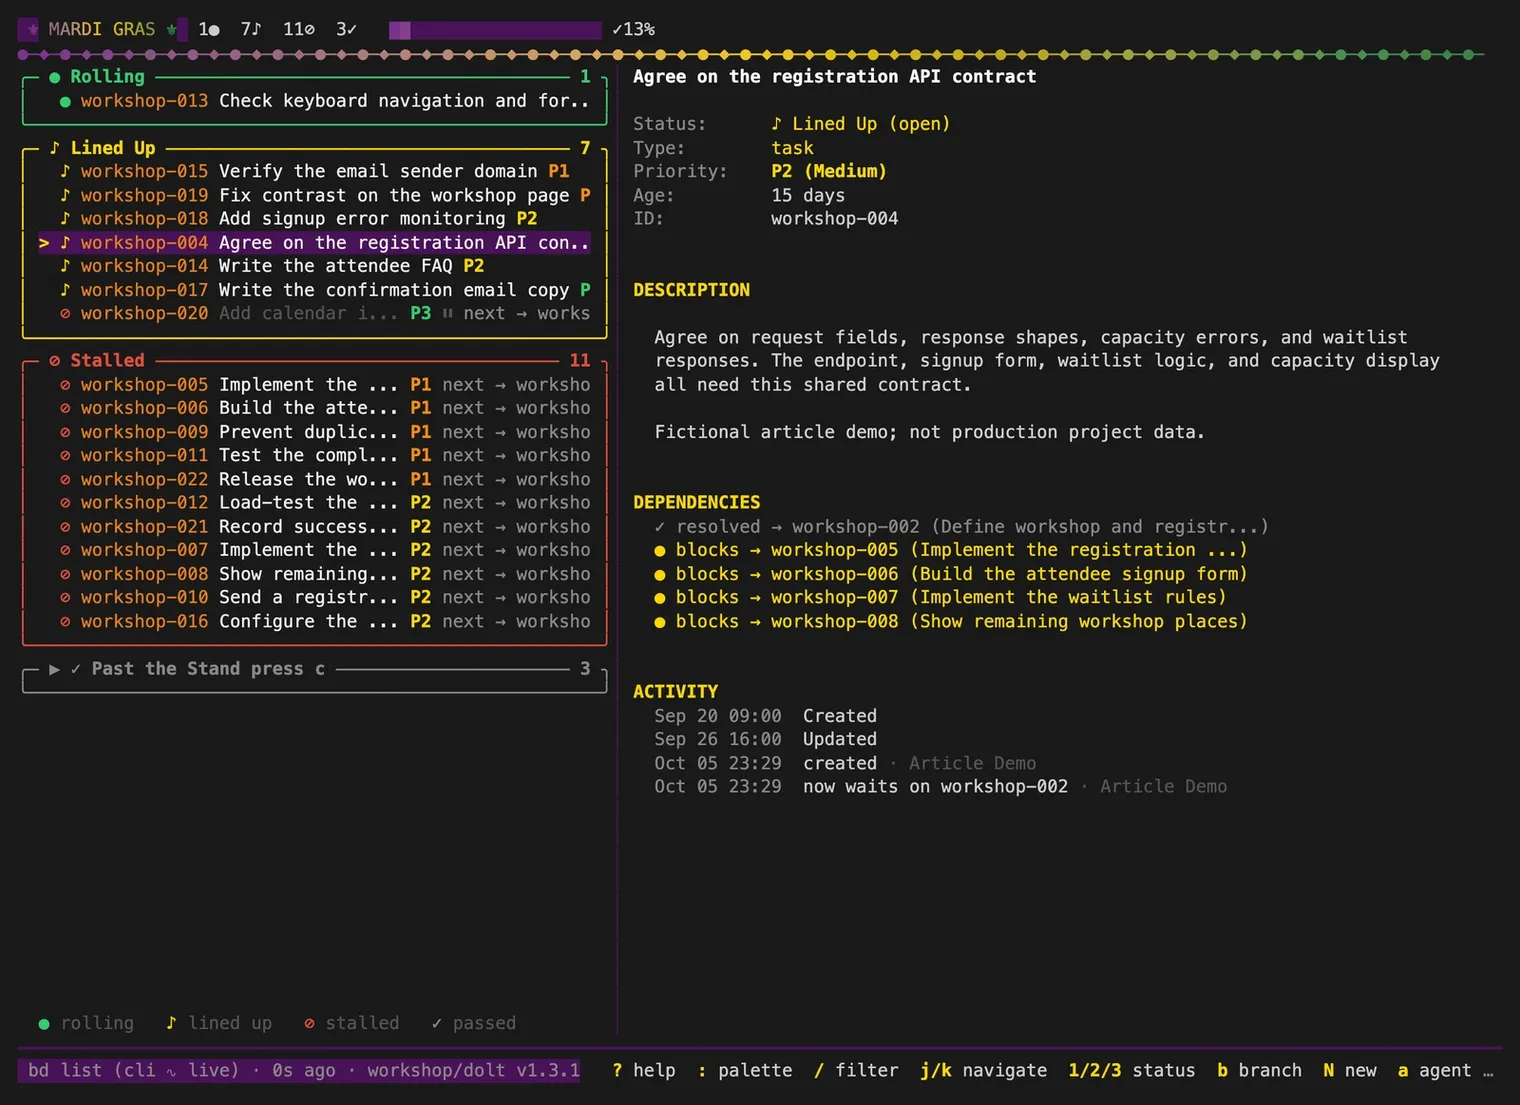Image resolution: width=1520 pixels, height=1105 pixels.
Task: Click the yellow dot before blocks workshop-005
Action: click(x=660, y=550)
